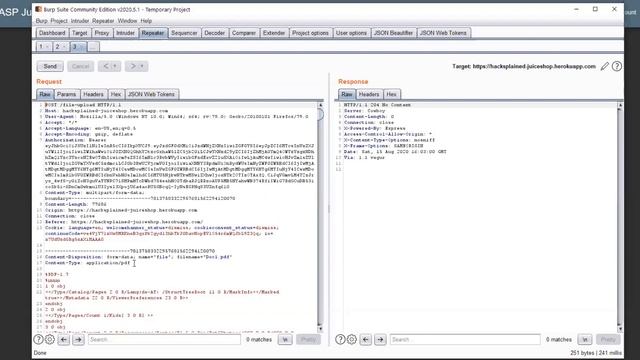Click next match arrow in Response search

pos(380,339)
